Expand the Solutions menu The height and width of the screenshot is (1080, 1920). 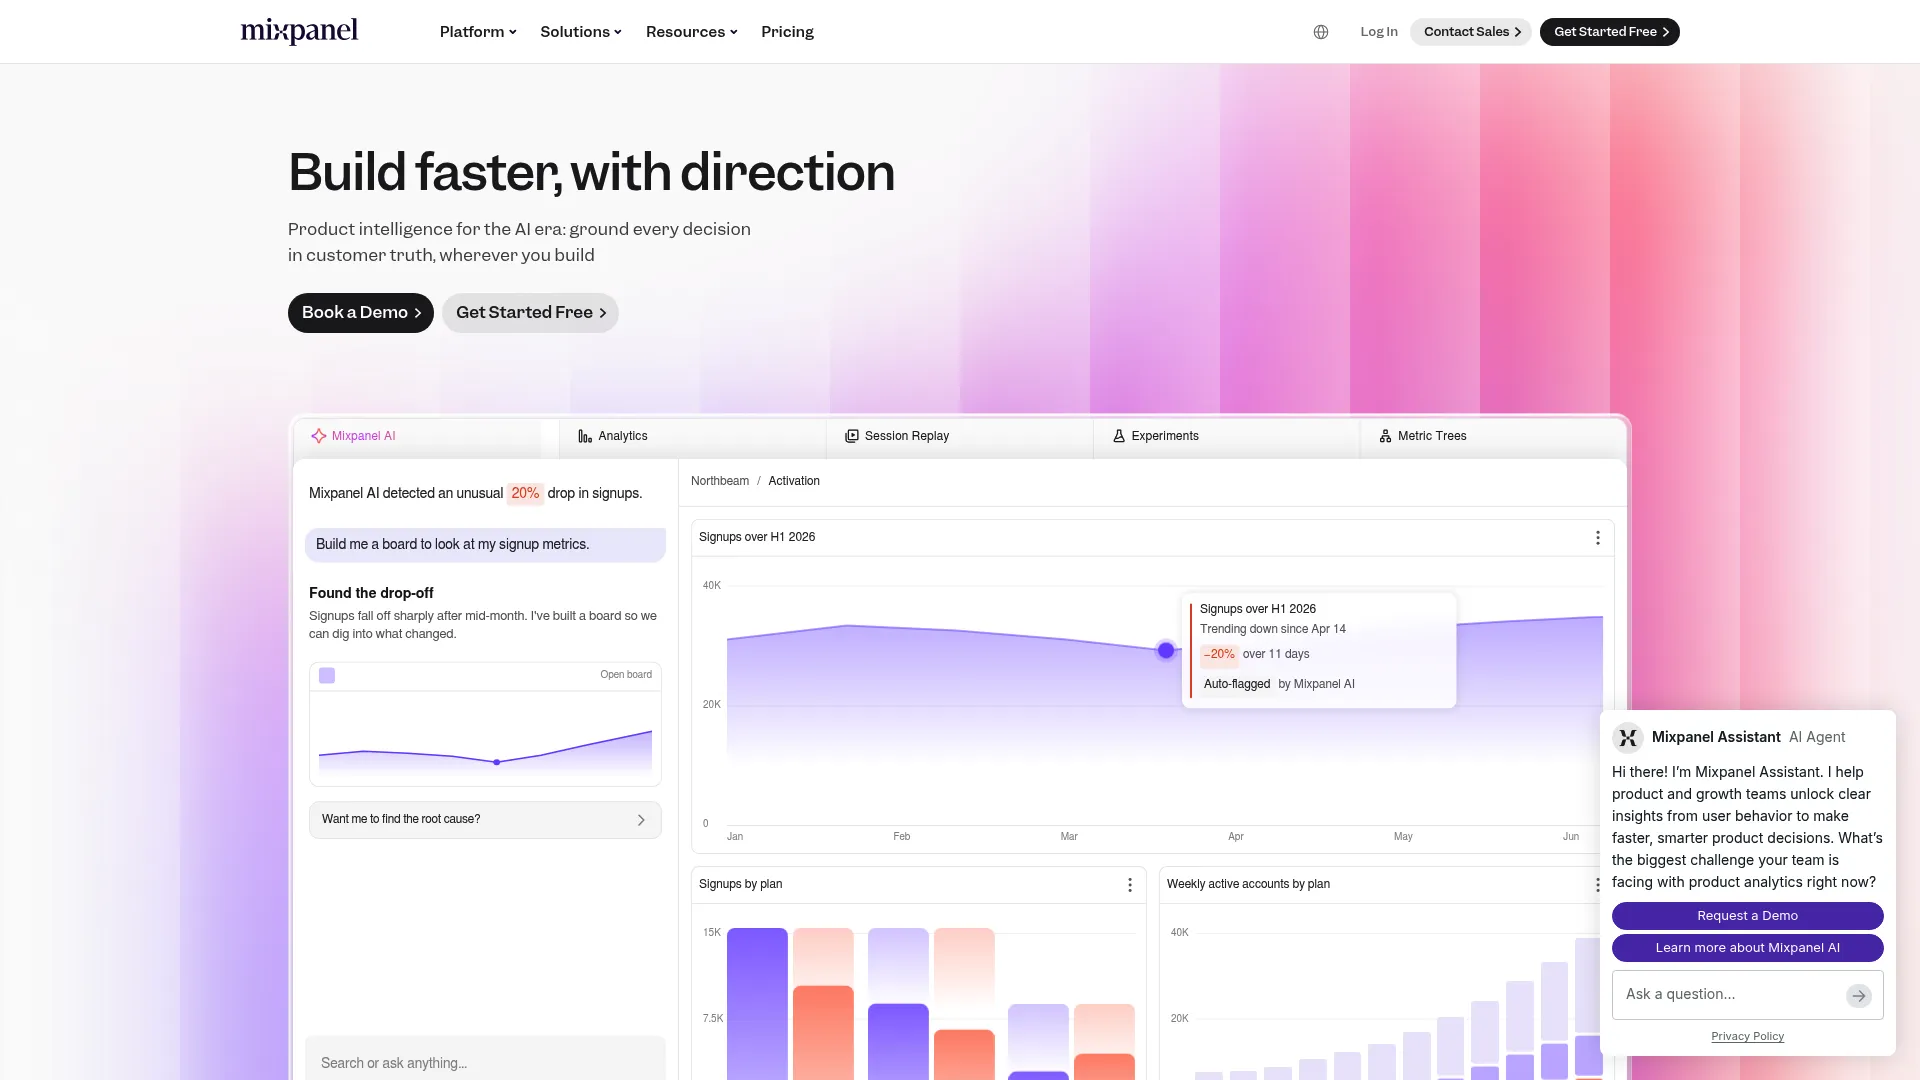581,32
